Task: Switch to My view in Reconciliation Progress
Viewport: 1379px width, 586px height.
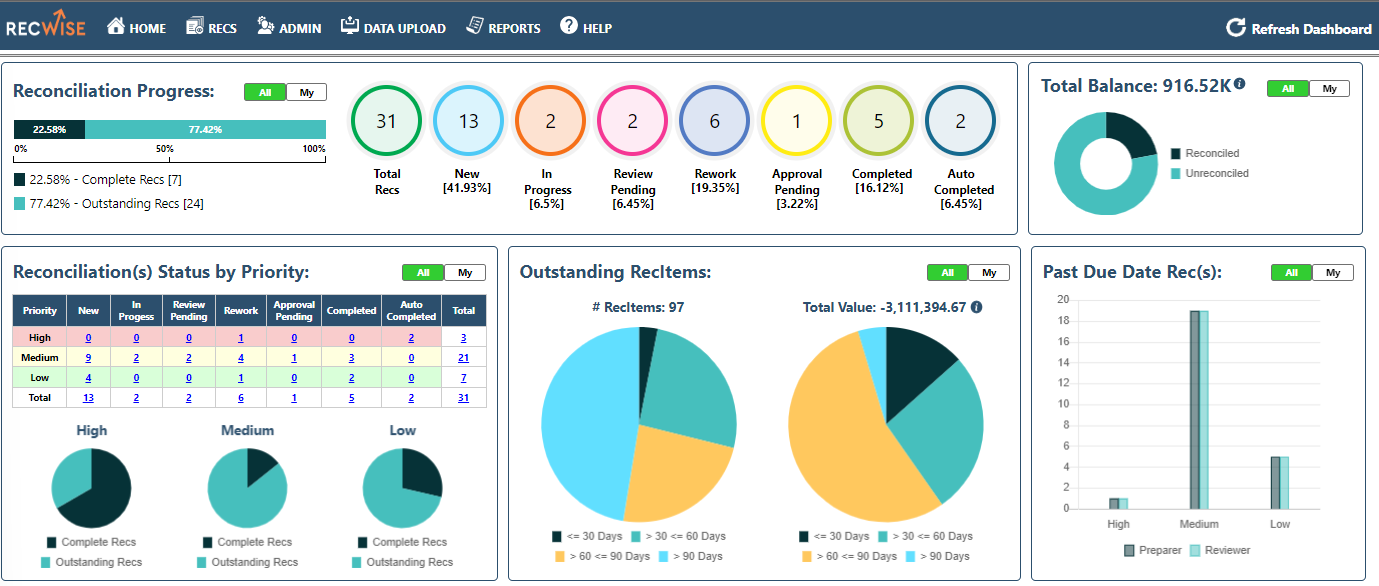Action: point(307,91)
